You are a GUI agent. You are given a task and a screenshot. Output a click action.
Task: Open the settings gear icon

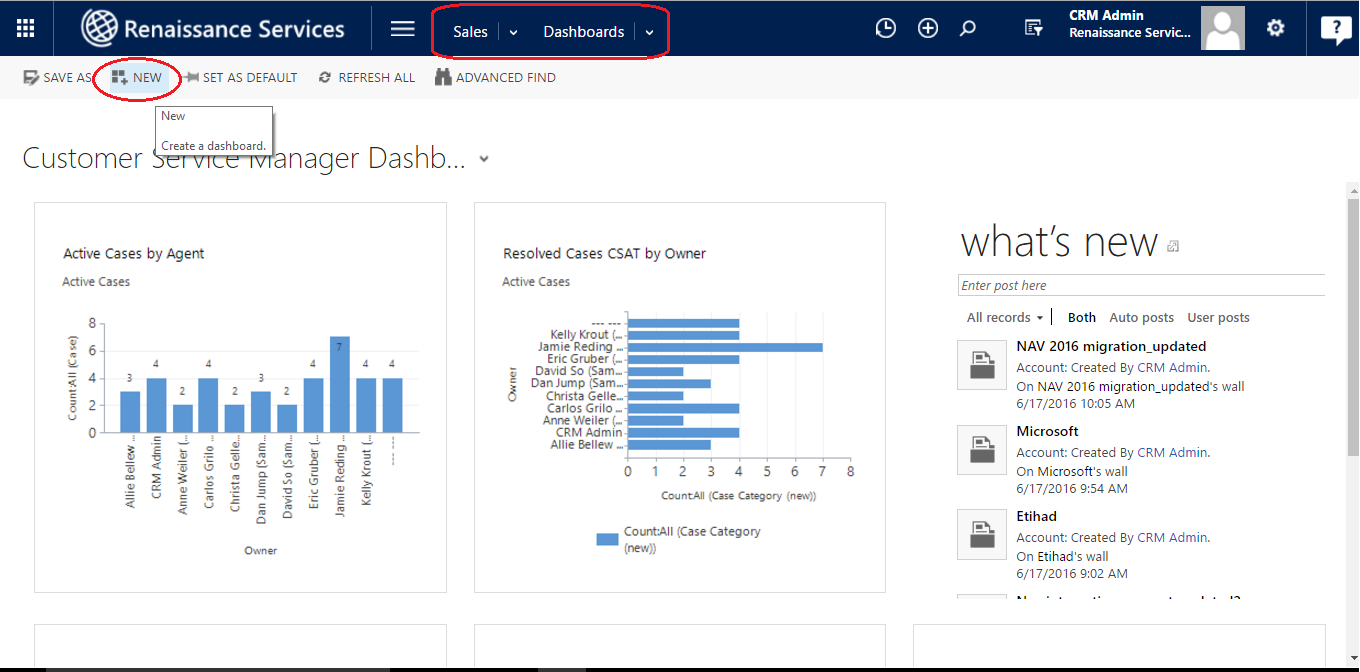1275,28
